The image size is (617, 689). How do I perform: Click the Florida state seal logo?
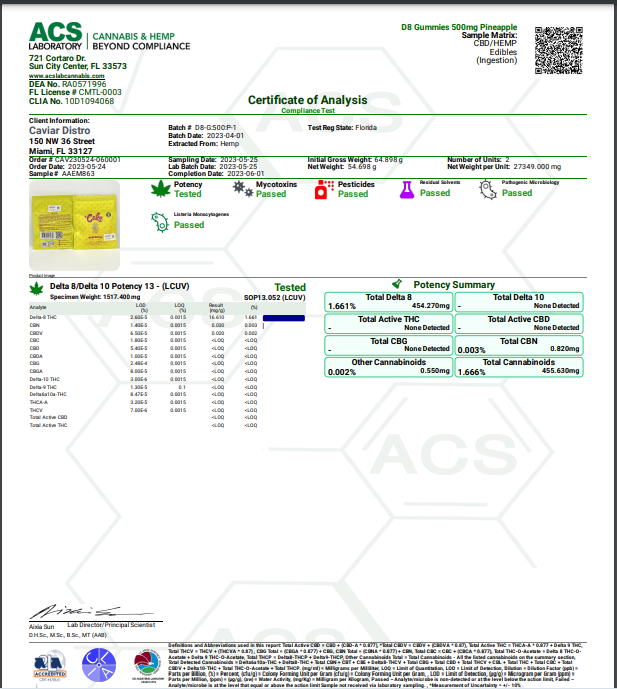pyautogui.click(x=148, y=665)
